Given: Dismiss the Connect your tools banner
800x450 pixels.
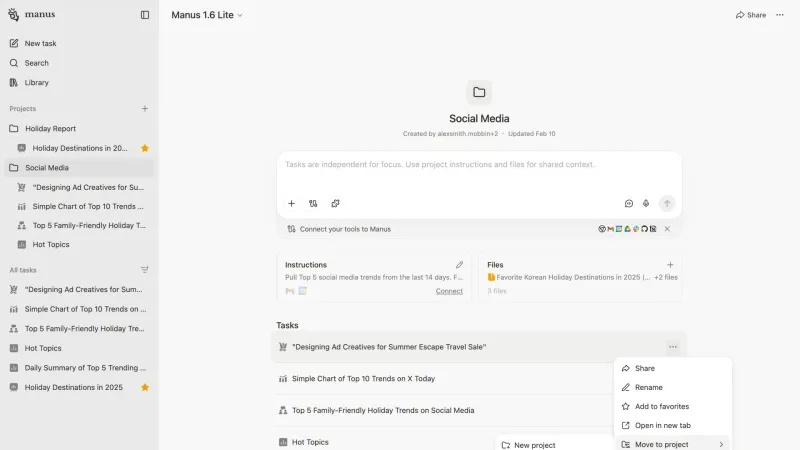Looking at the screenshot, I should (x=667, y=229).
